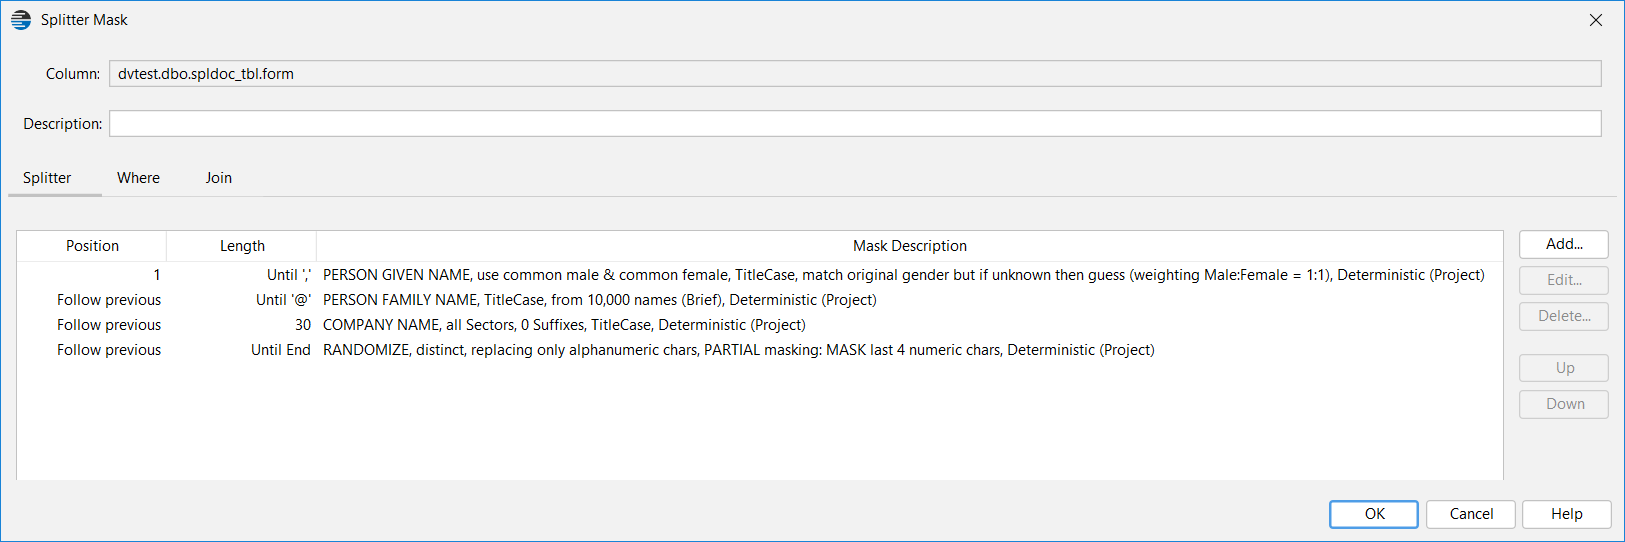1625x542 pixels.
Task: Open Help for Splitter Mask
Action: pyautogui.click(x=1567, y=514)
